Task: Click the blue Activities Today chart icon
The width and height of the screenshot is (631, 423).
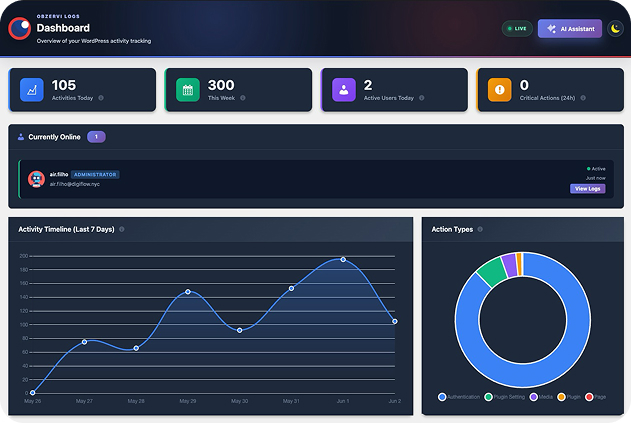Action: (32, 89)
